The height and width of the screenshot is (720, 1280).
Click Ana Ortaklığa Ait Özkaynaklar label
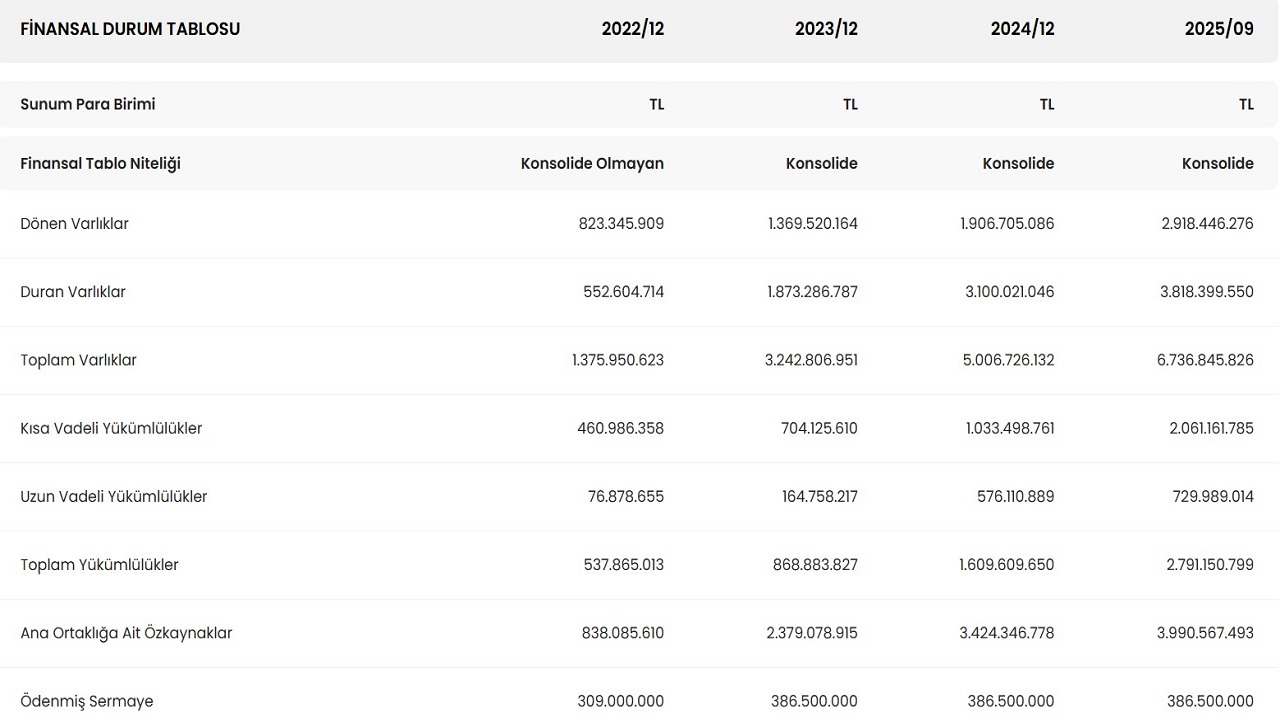pos(126,633)
